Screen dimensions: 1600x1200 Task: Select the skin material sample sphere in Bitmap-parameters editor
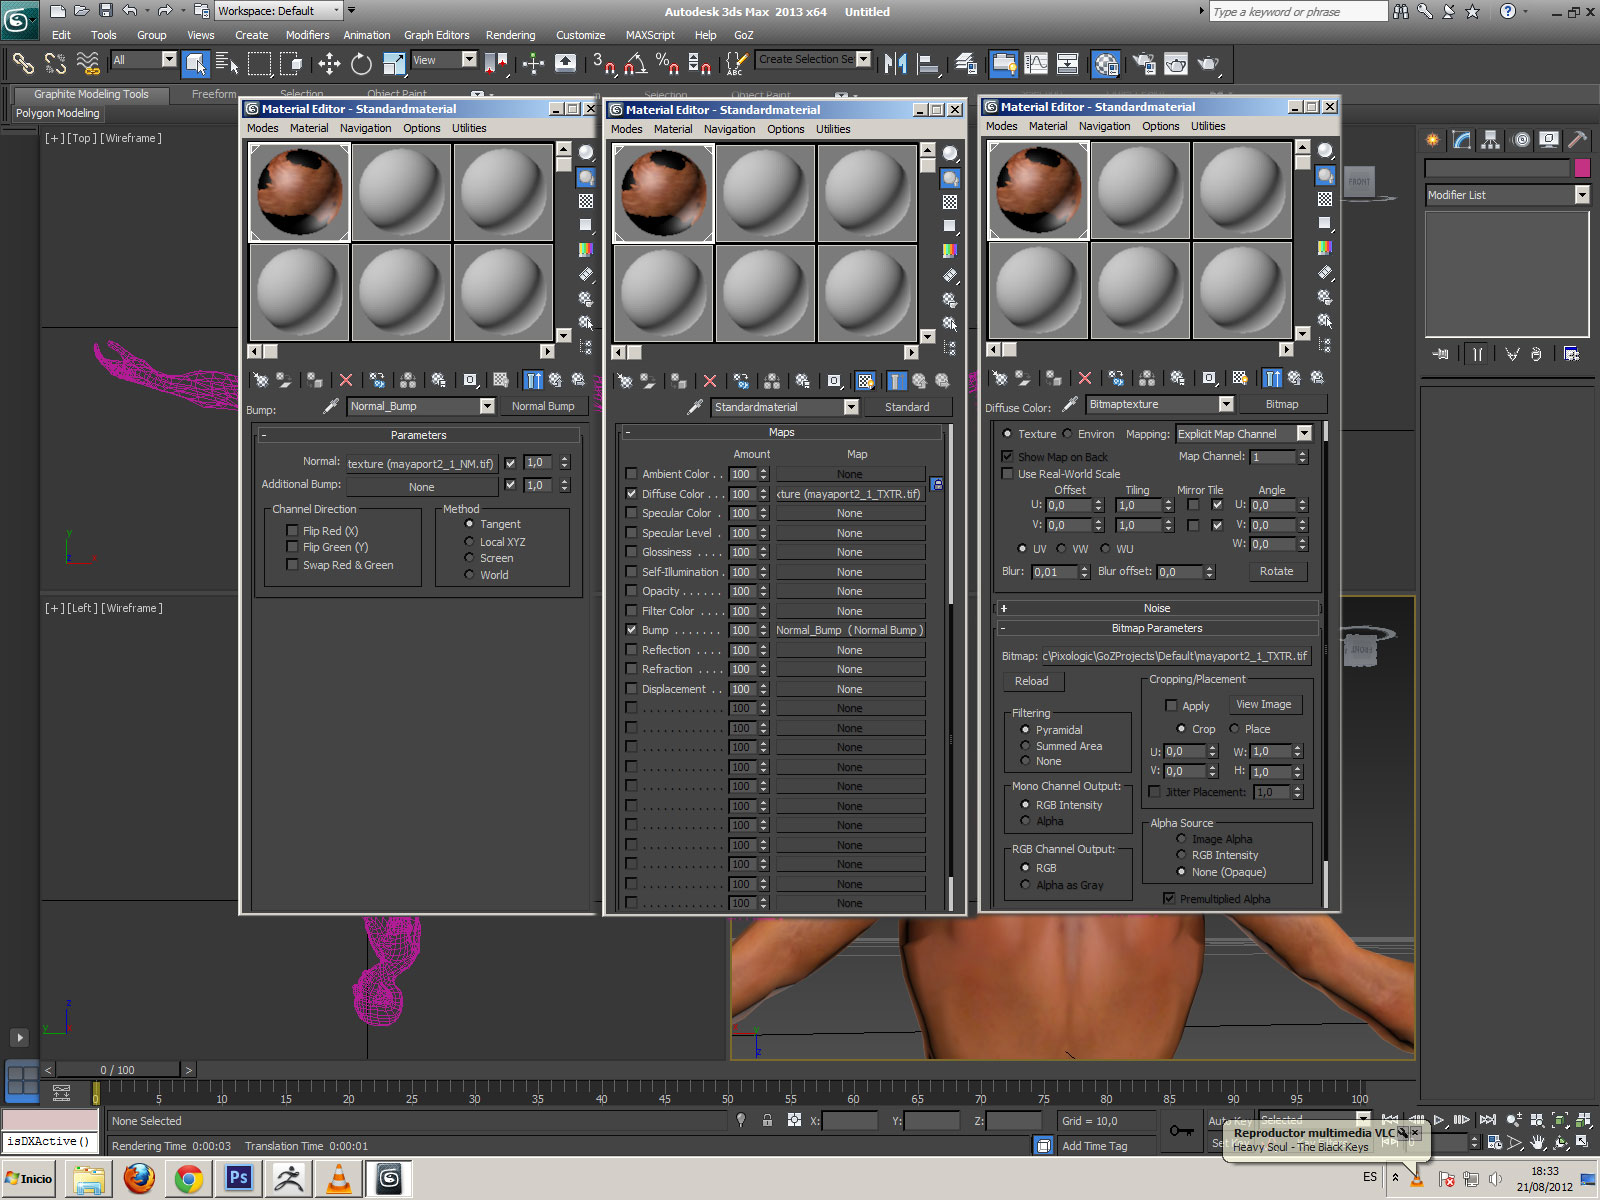click(1039, 190)
